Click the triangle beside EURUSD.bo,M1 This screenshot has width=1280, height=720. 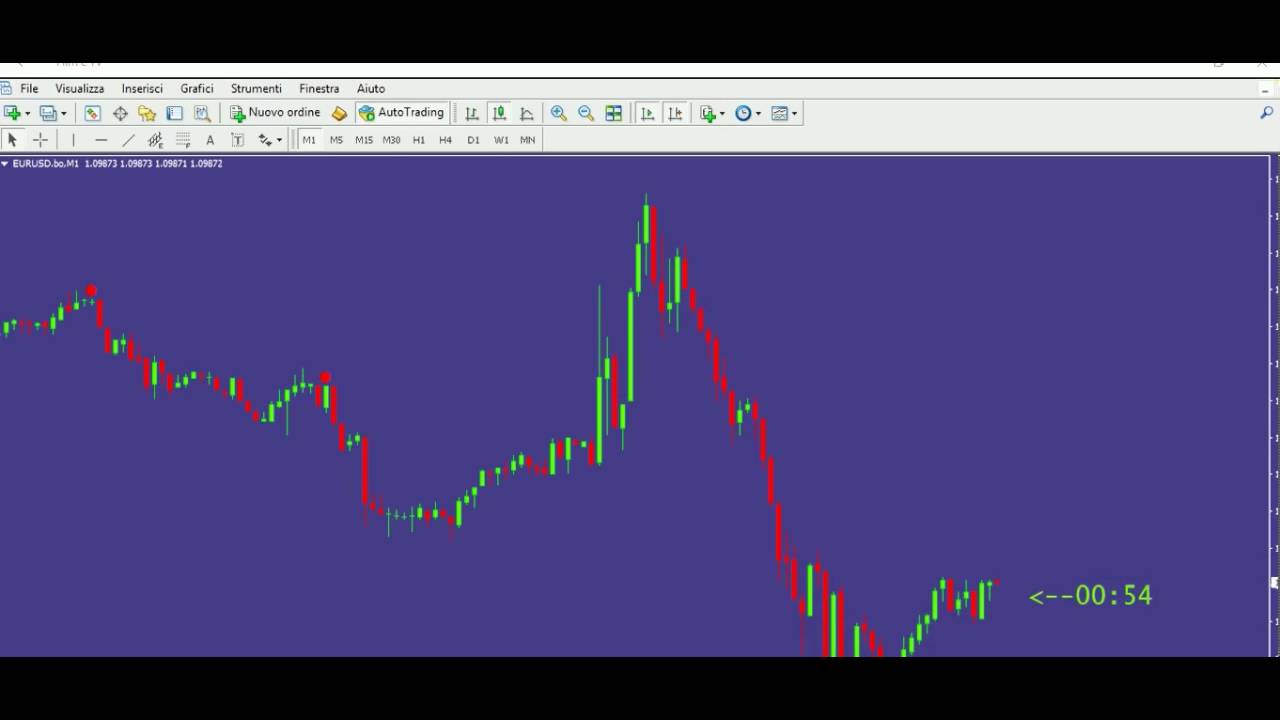click(5, 163)
